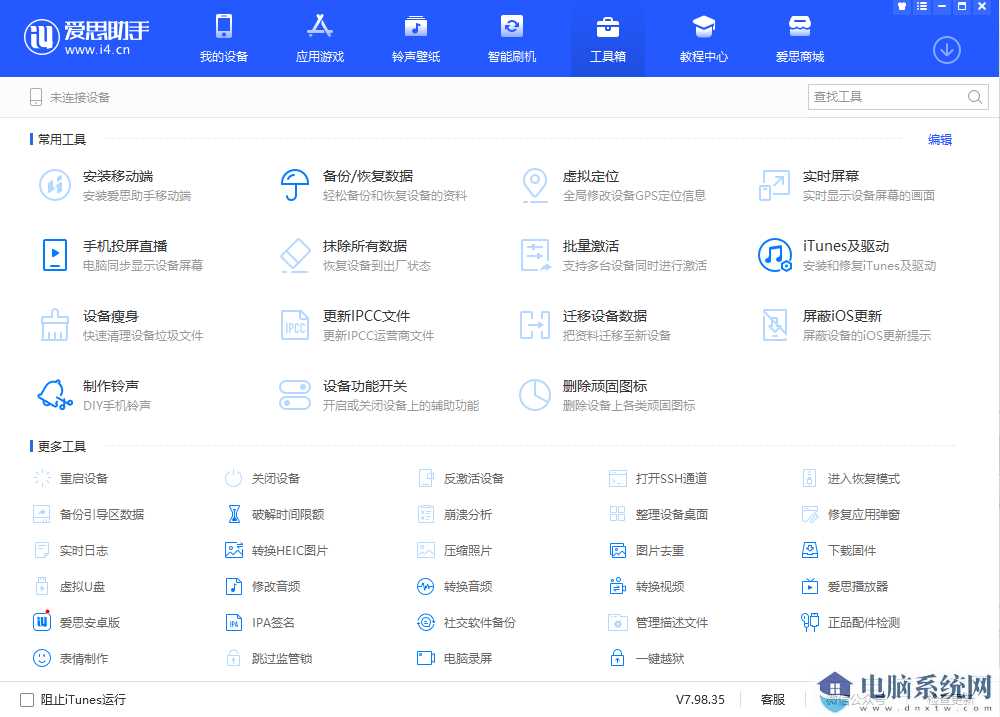This screenshot has width=1000, height=717.
Task: Click IPA签名 tool icon
Action: [234, 622]
